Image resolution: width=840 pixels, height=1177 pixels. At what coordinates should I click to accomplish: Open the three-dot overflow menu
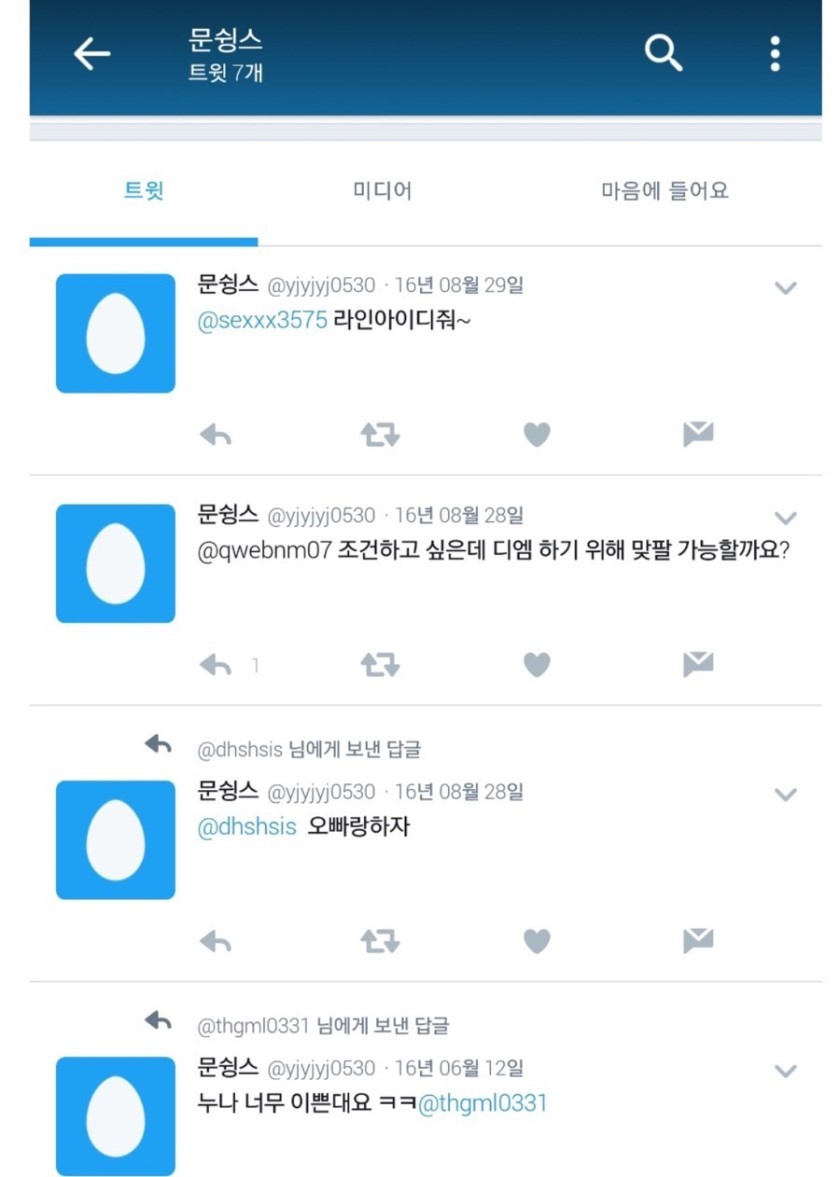[775, 53]
